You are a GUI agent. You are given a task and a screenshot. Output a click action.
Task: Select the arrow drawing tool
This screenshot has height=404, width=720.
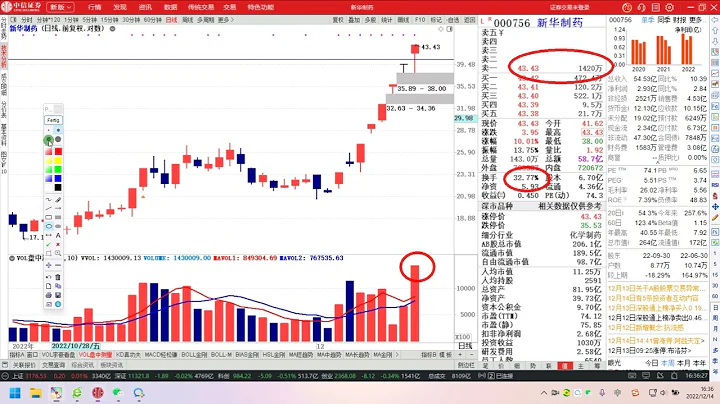(x=58, y=208)
